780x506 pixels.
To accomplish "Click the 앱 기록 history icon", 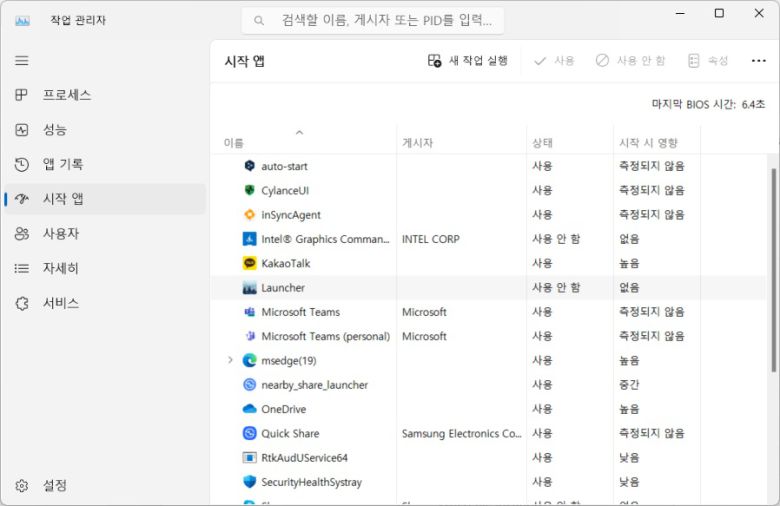I will pos(21,164).
